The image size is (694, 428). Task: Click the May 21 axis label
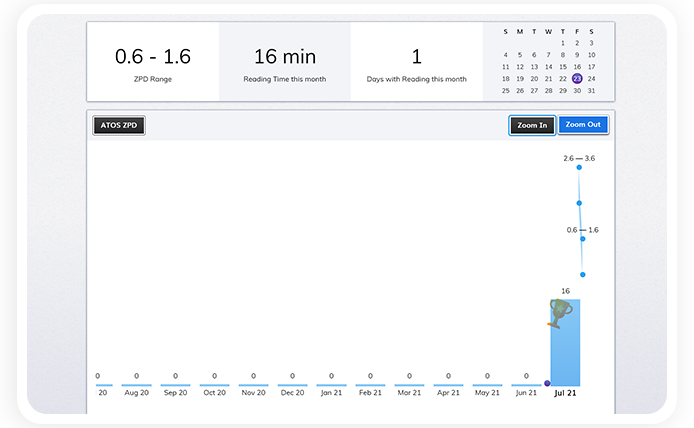(x=487, y=393)
